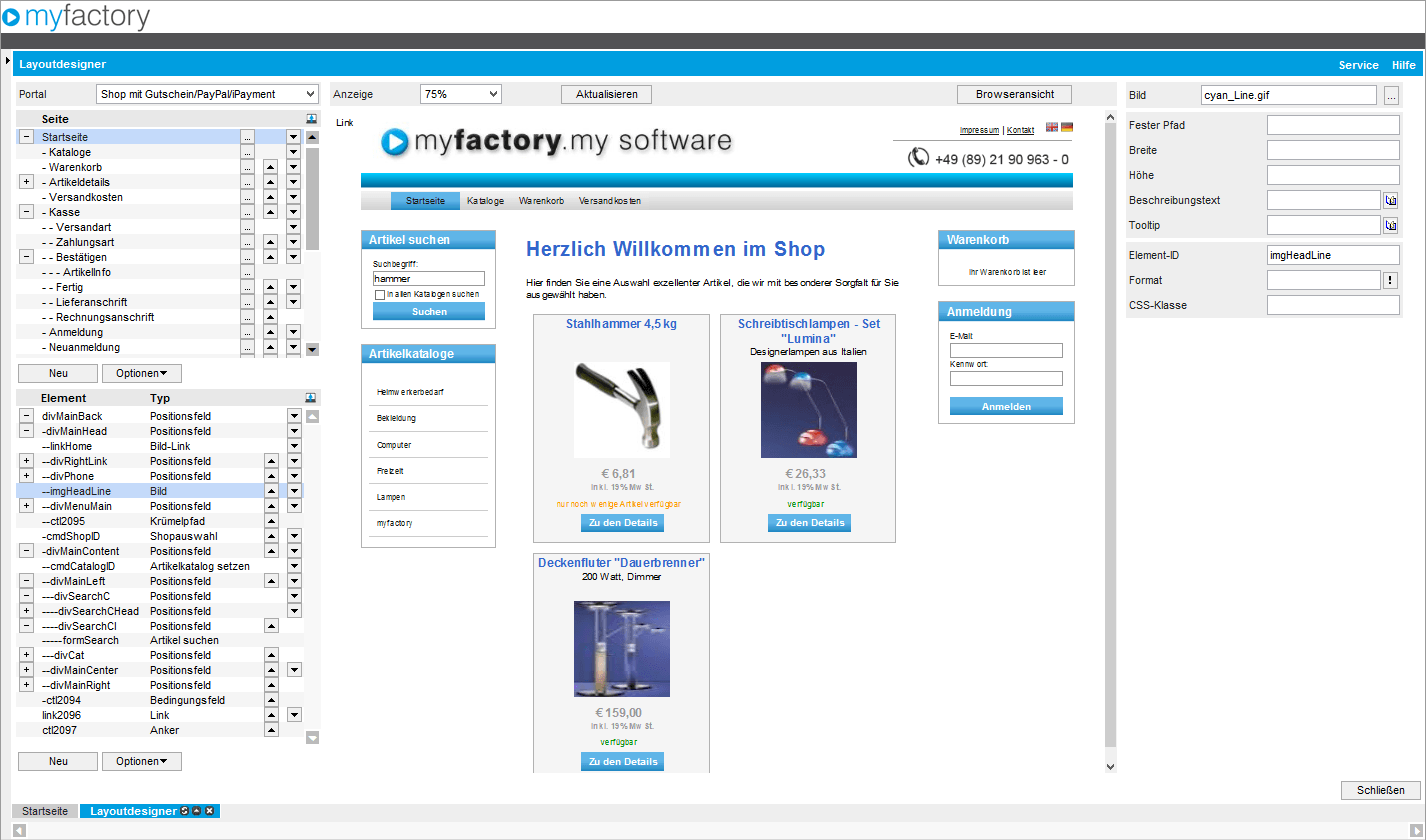Image resolution: width=1426 pixels, height=840 pixels.
Task: Click Neu under the Seite list
Action: (x=58, y=373)
